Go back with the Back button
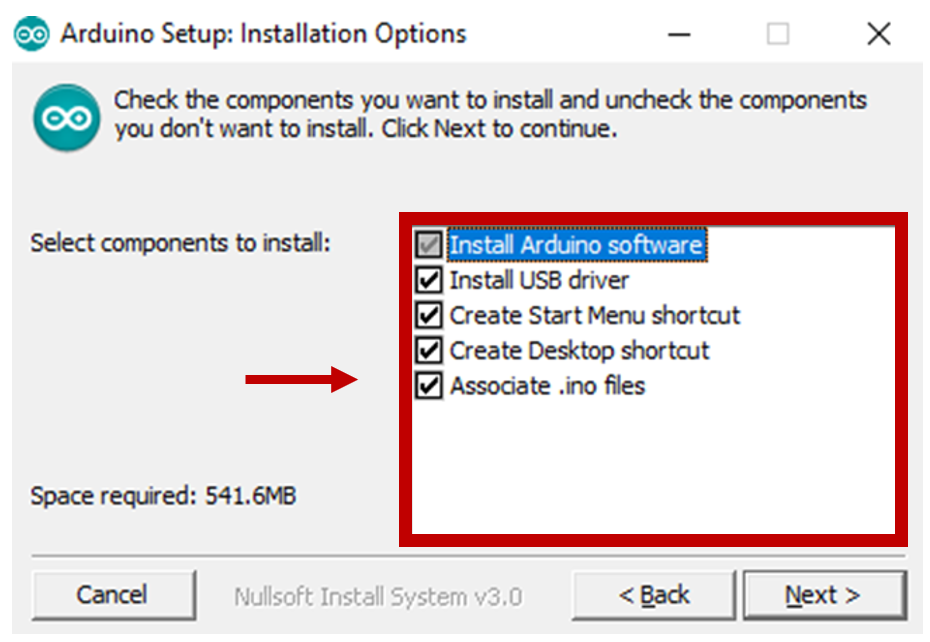The width and height of the screenshot is (930, 642). (x=654, y=596)
